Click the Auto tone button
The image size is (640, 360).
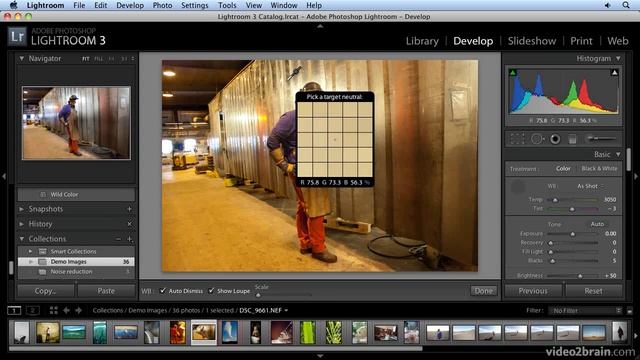[597, 224]
